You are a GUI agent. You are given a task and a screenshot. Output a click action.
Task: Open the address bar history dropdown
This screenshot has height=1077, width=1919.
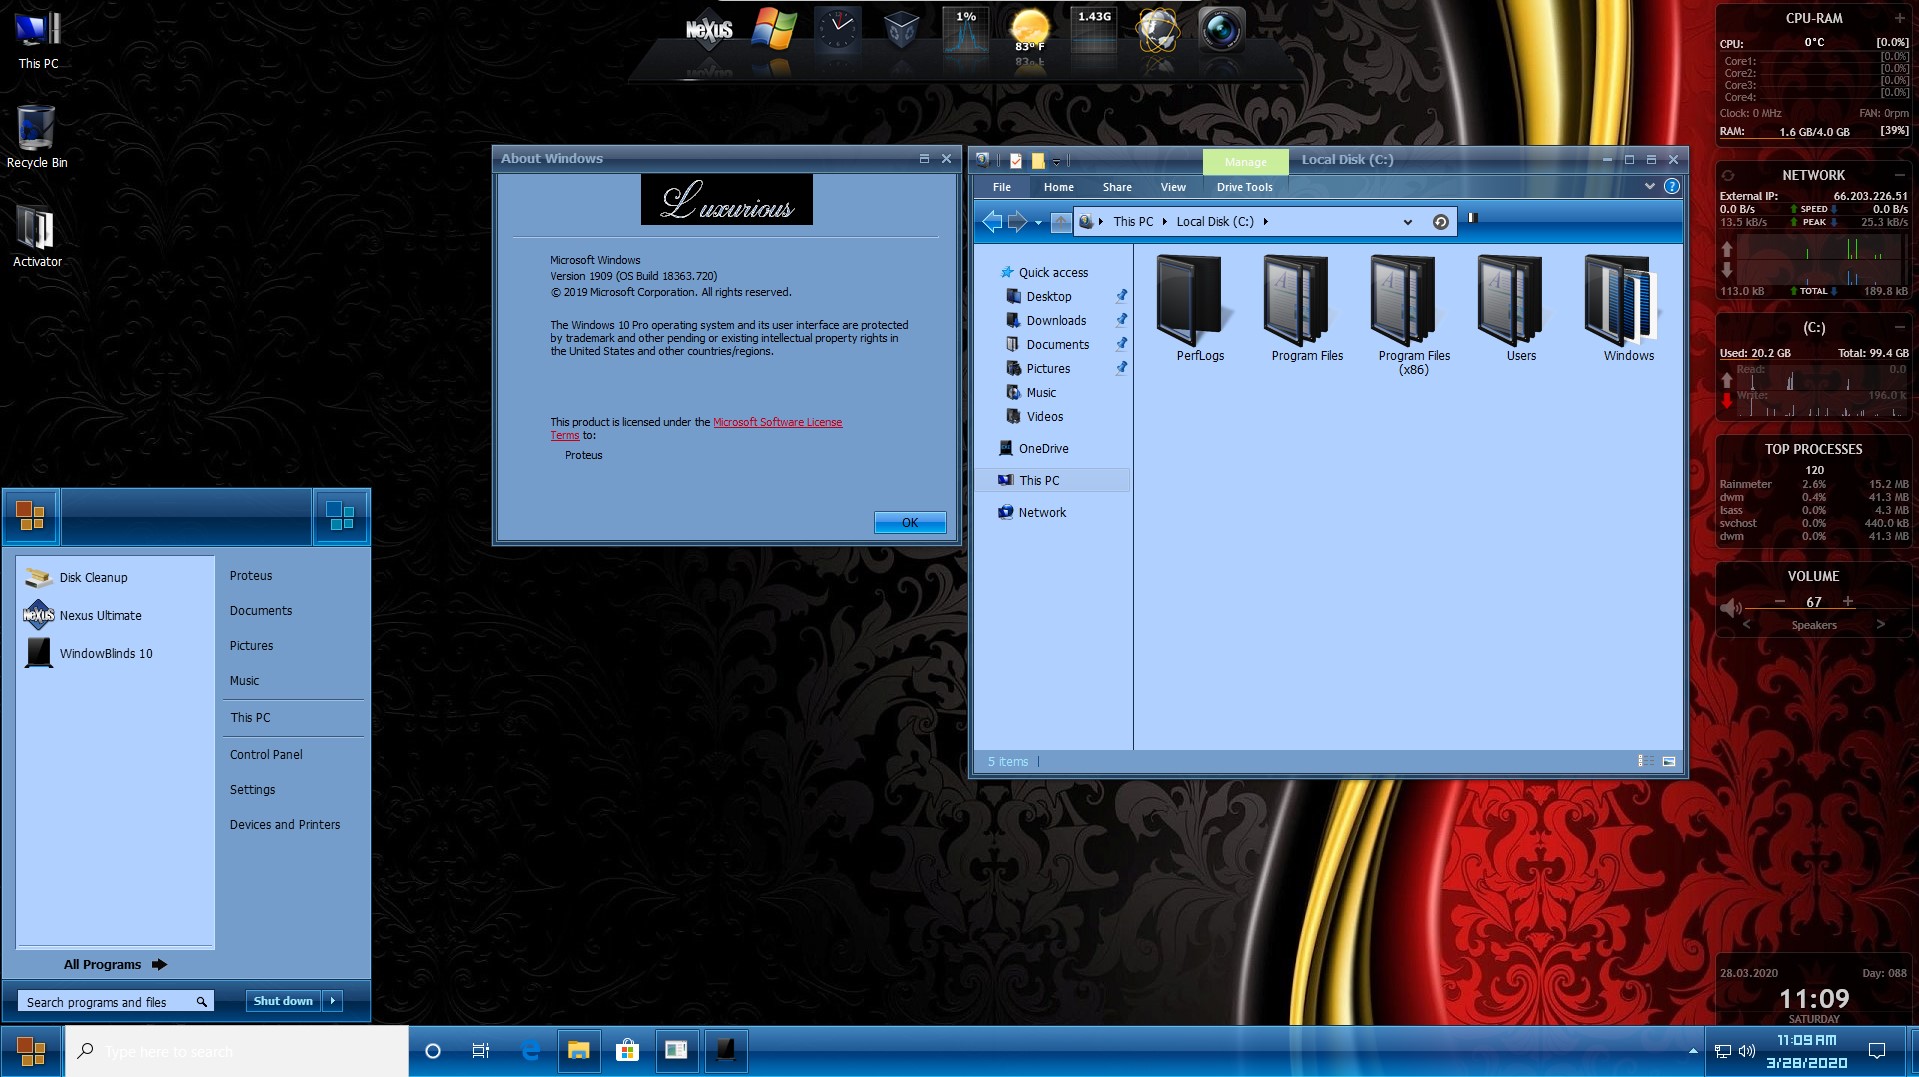click(x=1408, y=222)
